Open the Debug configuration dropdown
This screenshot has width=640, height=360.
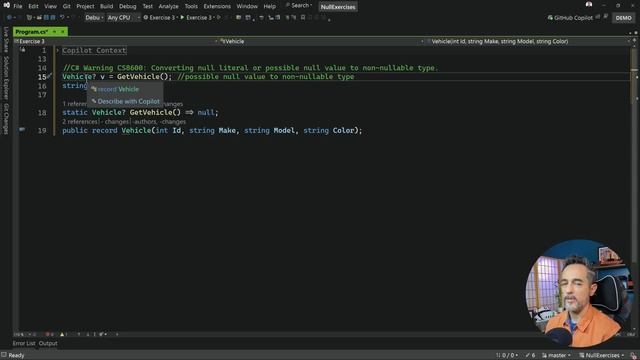94,18
